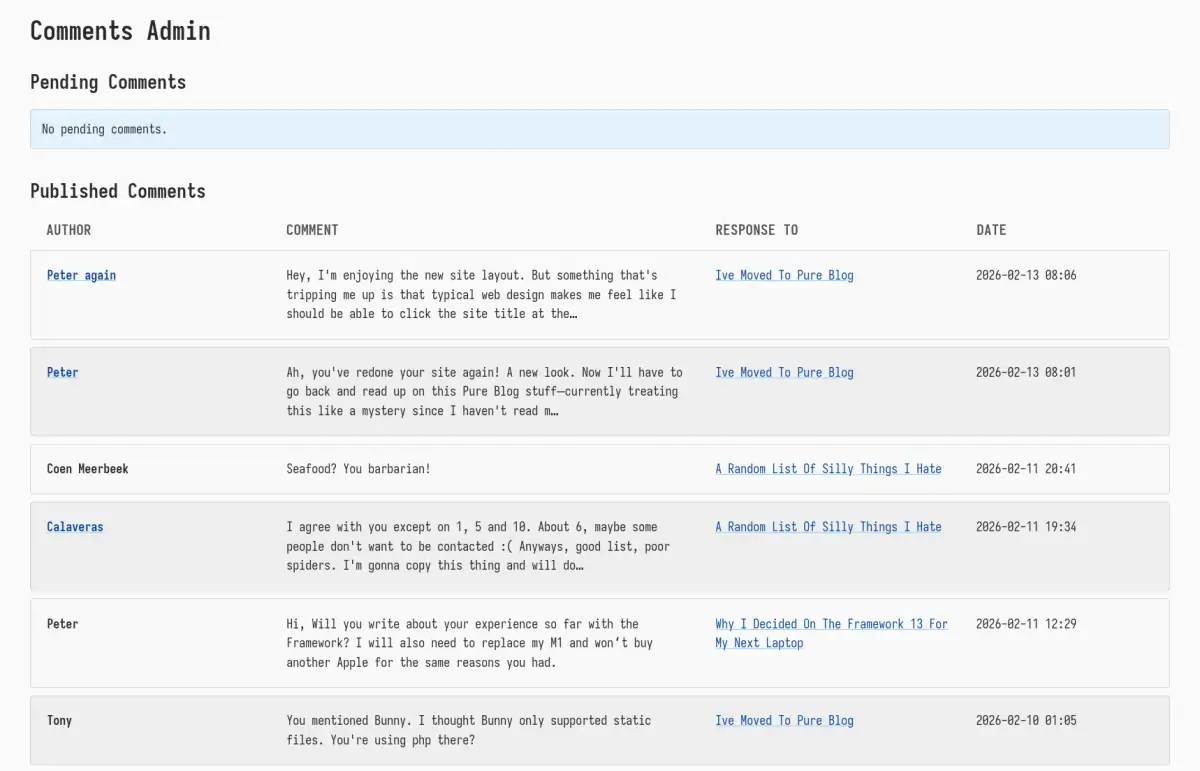Click the RESPONSE TO column header
This screenshot has width=1200, height=771.
756,230
